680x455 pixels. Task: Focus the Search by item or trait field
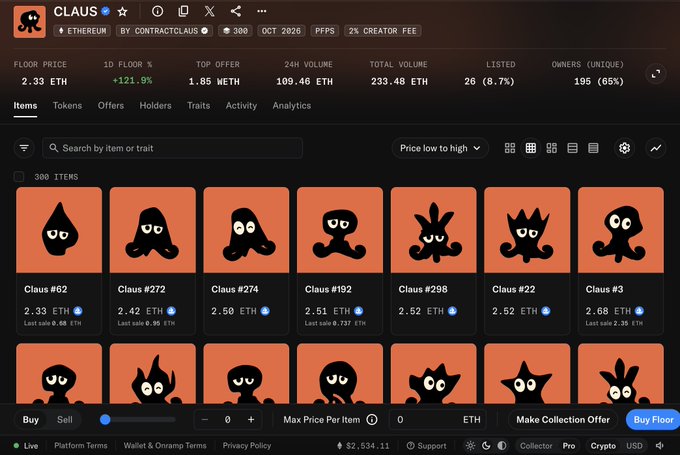point(173,148)
